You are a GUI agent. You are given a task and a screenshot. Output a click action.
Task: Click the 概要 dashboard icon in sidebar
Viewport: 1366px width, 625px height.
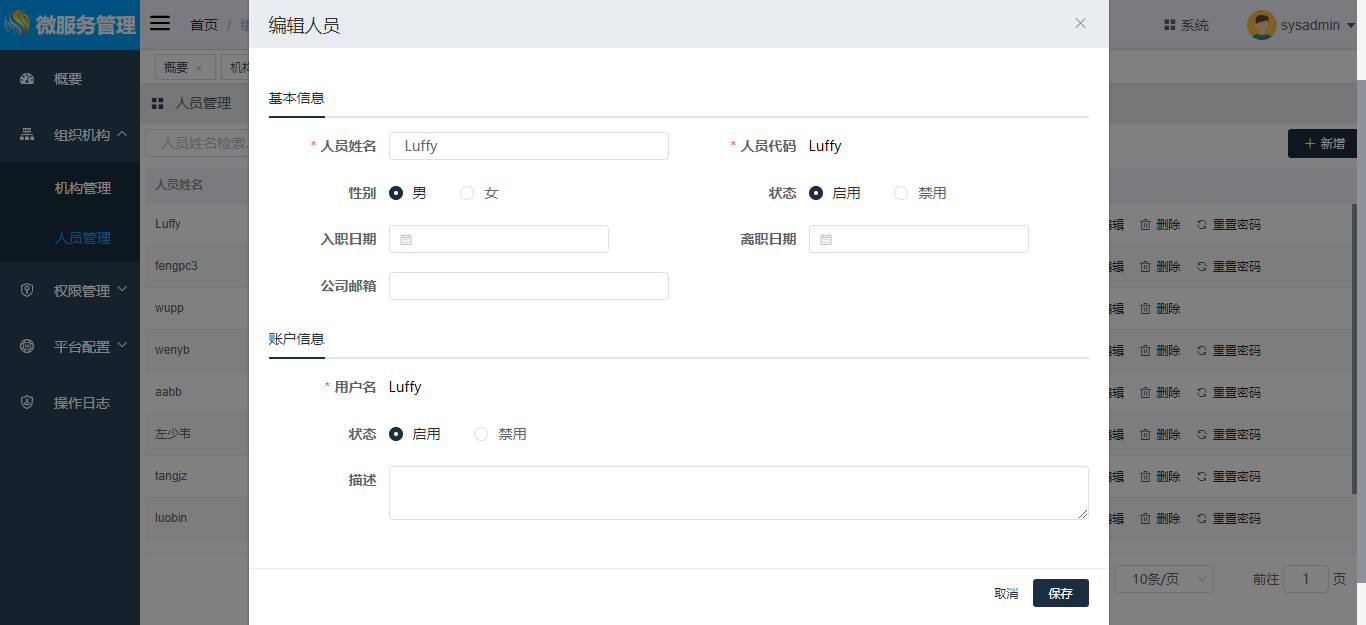[28, 79]
